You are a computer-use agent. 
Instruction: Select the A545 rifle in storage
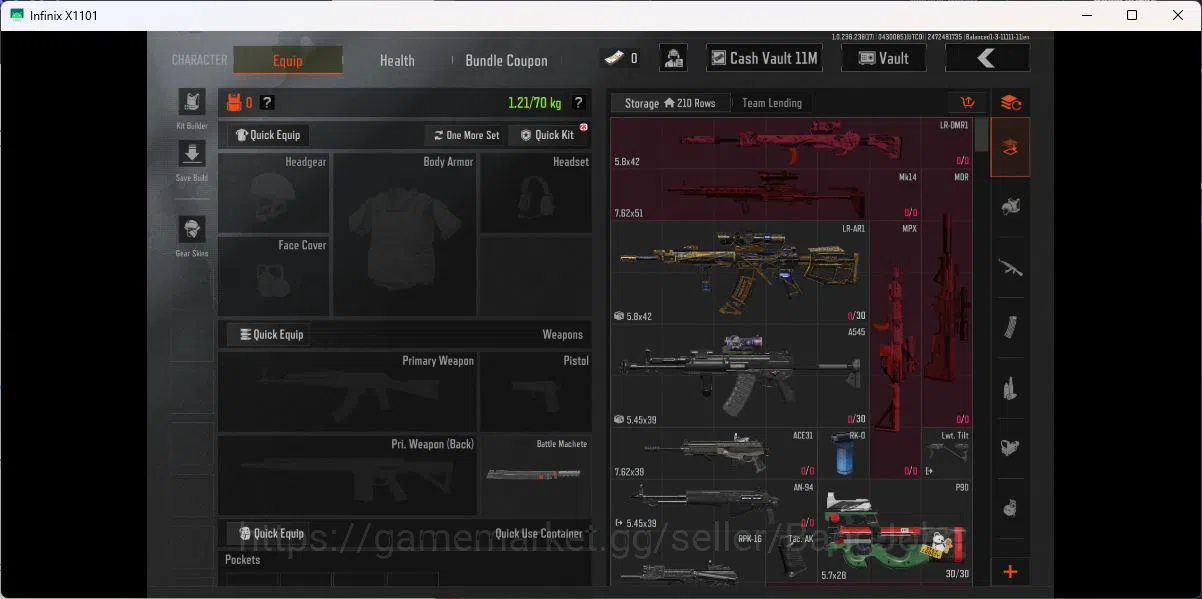740,375
